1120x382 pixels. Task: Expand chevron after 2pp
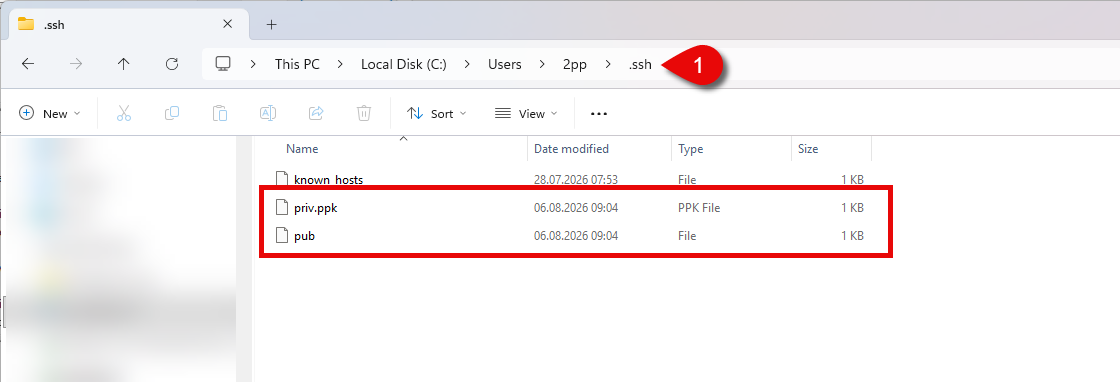[x=608, y=64]
